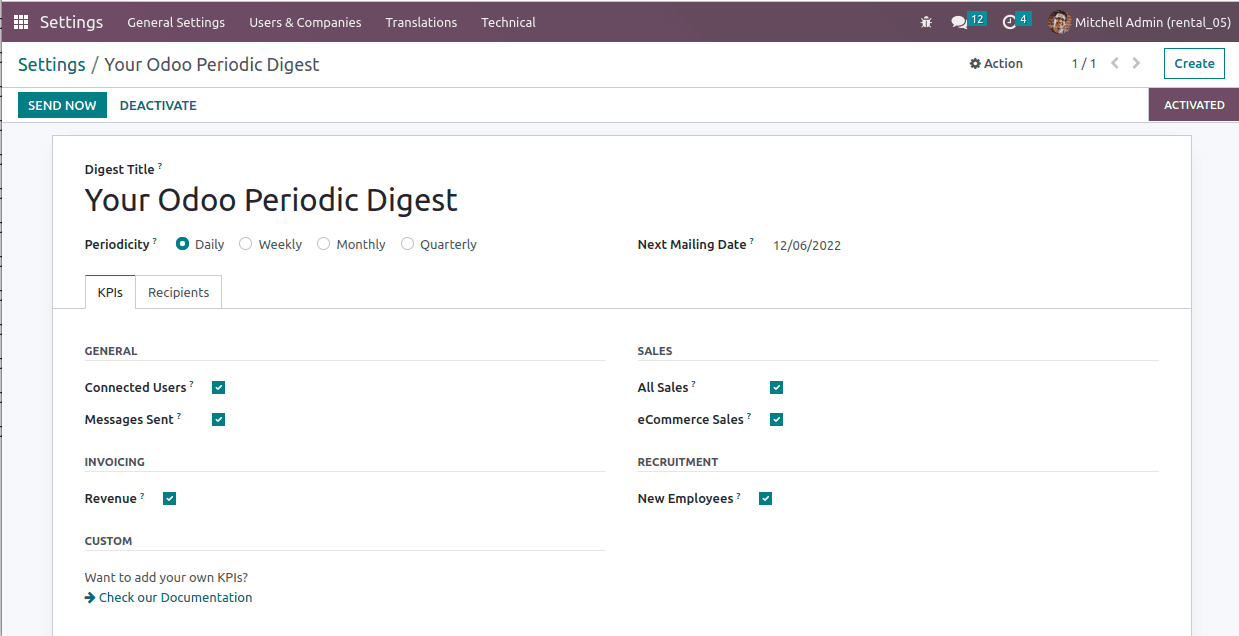This screenshot has width=1239, height=636.
Task: Toggle Revenue KPI checkbox
Action: (169, 499)
